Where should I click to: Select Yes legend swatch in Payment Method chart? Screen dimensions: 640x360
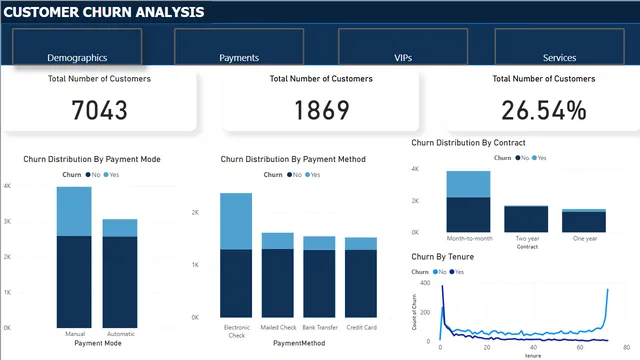(307, 175)
